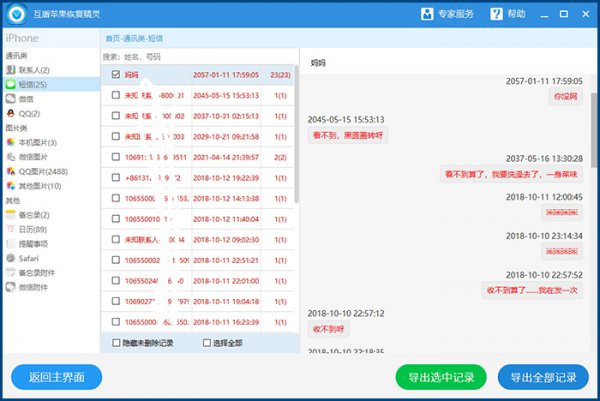Check the row dated 2018-10-11 22:51:21
600x401 pixels.
(x=116, y=260)
